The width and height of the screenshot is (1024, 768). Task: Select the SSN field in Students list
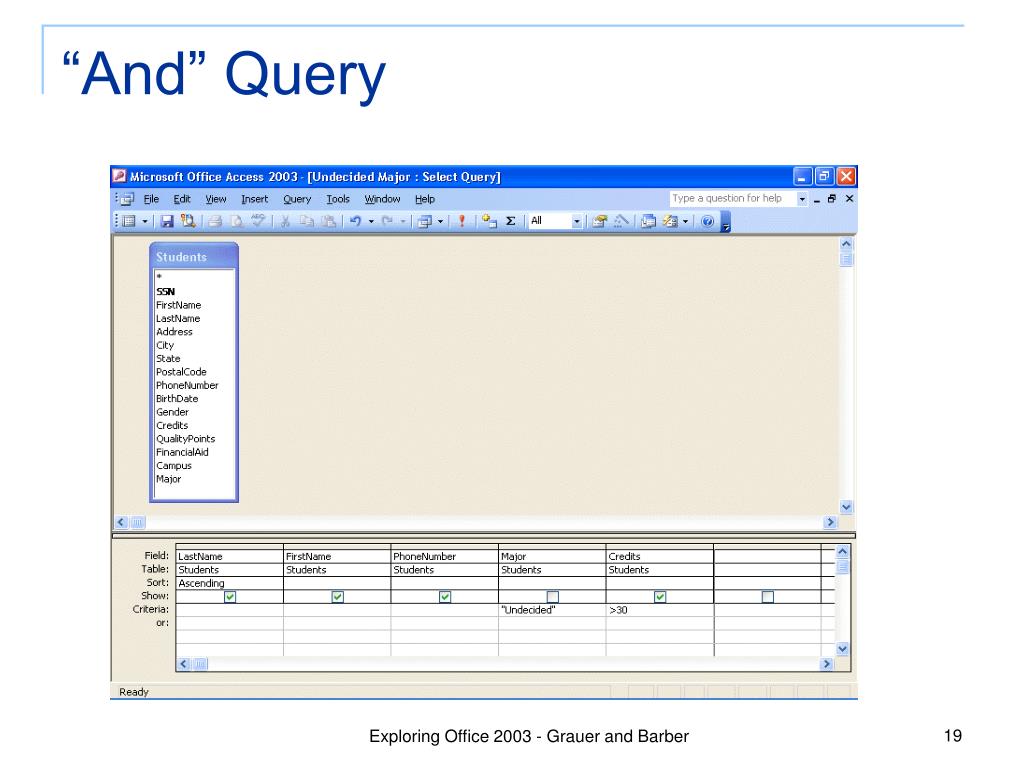pyautogui.click(x=165, y=291)
